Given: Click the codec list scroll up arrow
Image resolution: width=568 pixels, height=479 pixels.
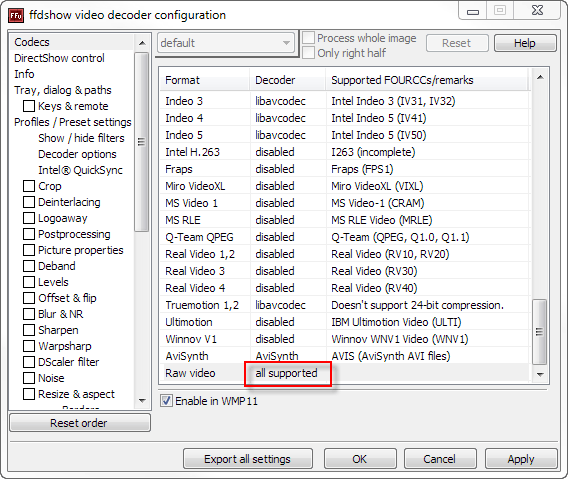Looking at the screenshot, I should coord(540,77).
